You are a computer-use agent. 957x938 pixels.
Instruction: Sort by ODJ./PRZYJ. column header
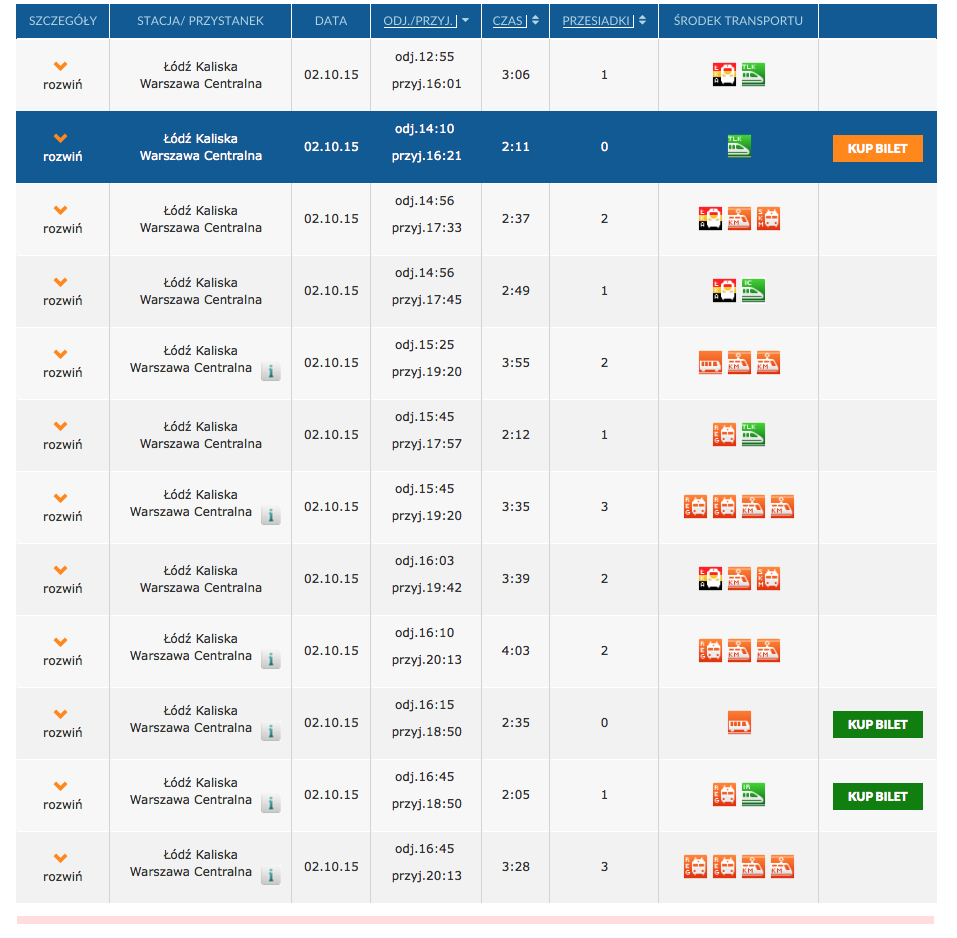[x=420, y=20]
